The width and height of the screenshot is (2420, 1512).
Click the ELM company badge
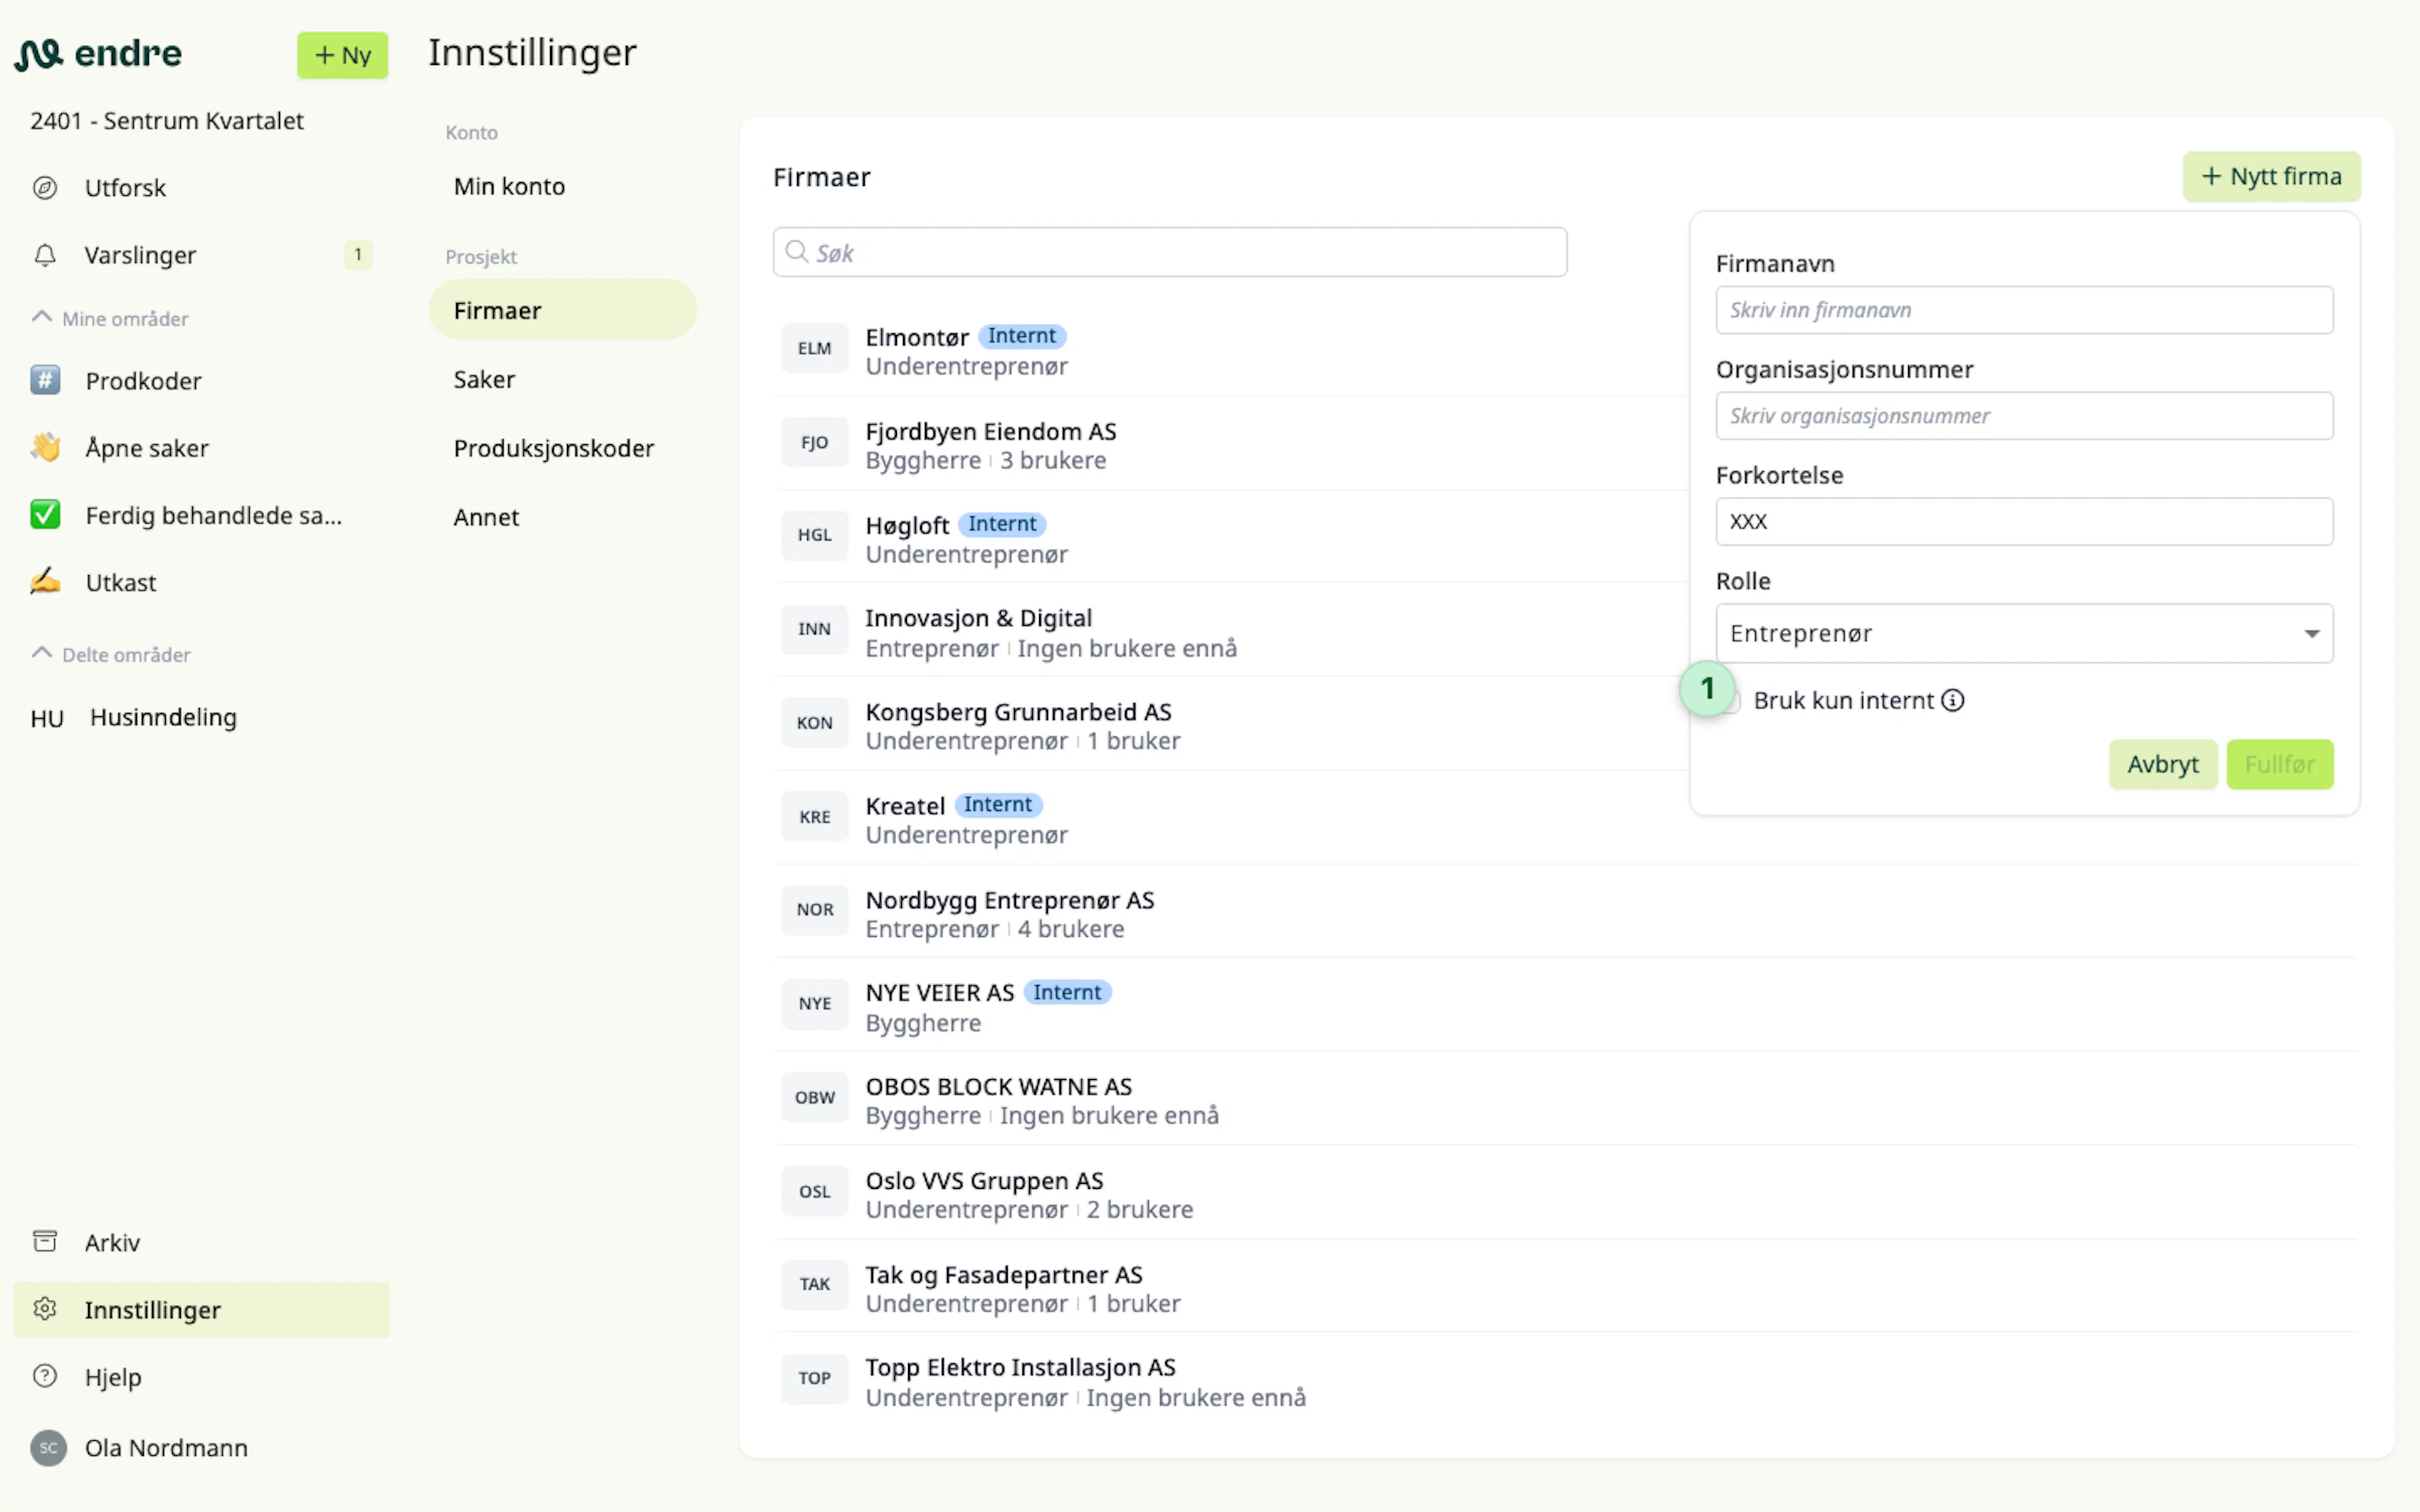click(814, 348)
